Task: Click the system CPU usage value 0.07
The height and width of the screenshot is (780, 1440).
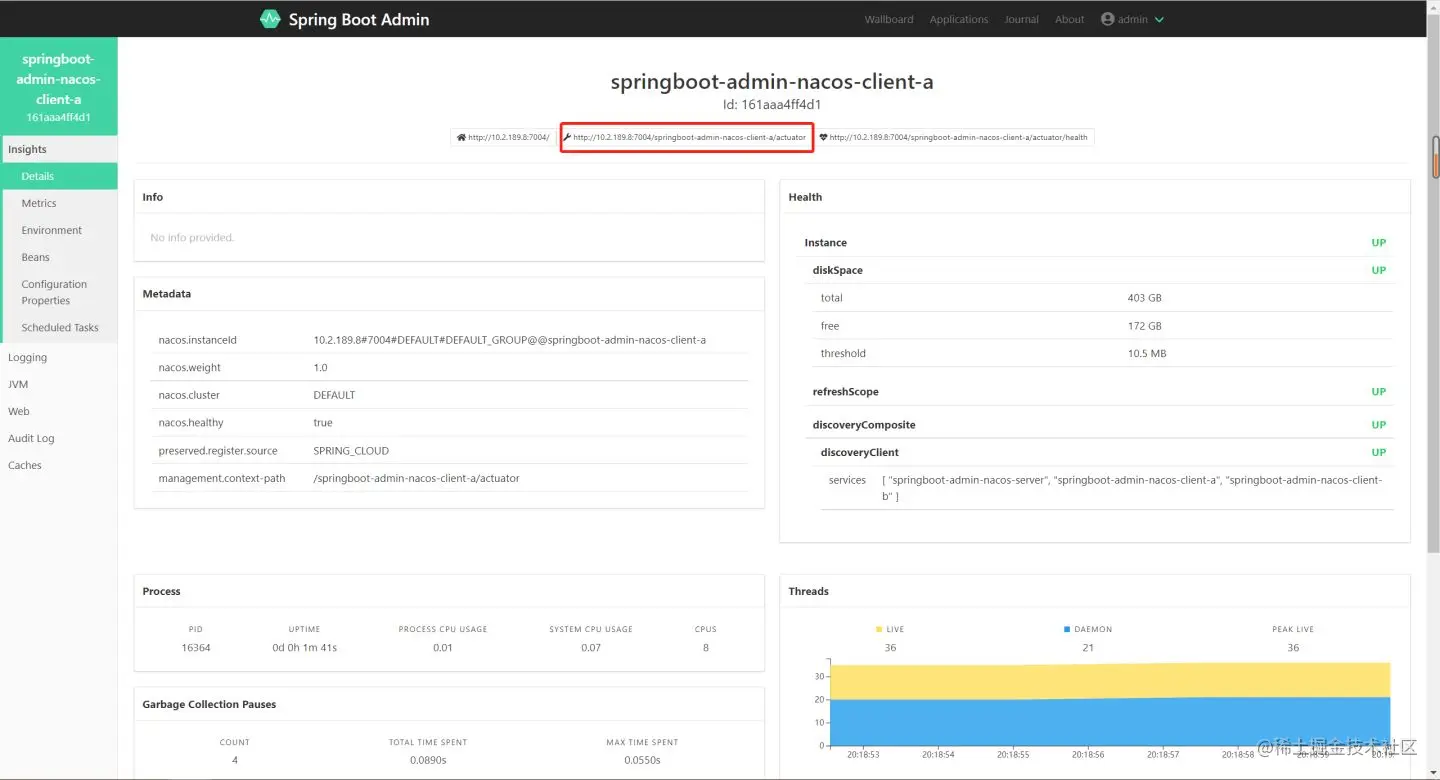Action: [x=591, y=648]
